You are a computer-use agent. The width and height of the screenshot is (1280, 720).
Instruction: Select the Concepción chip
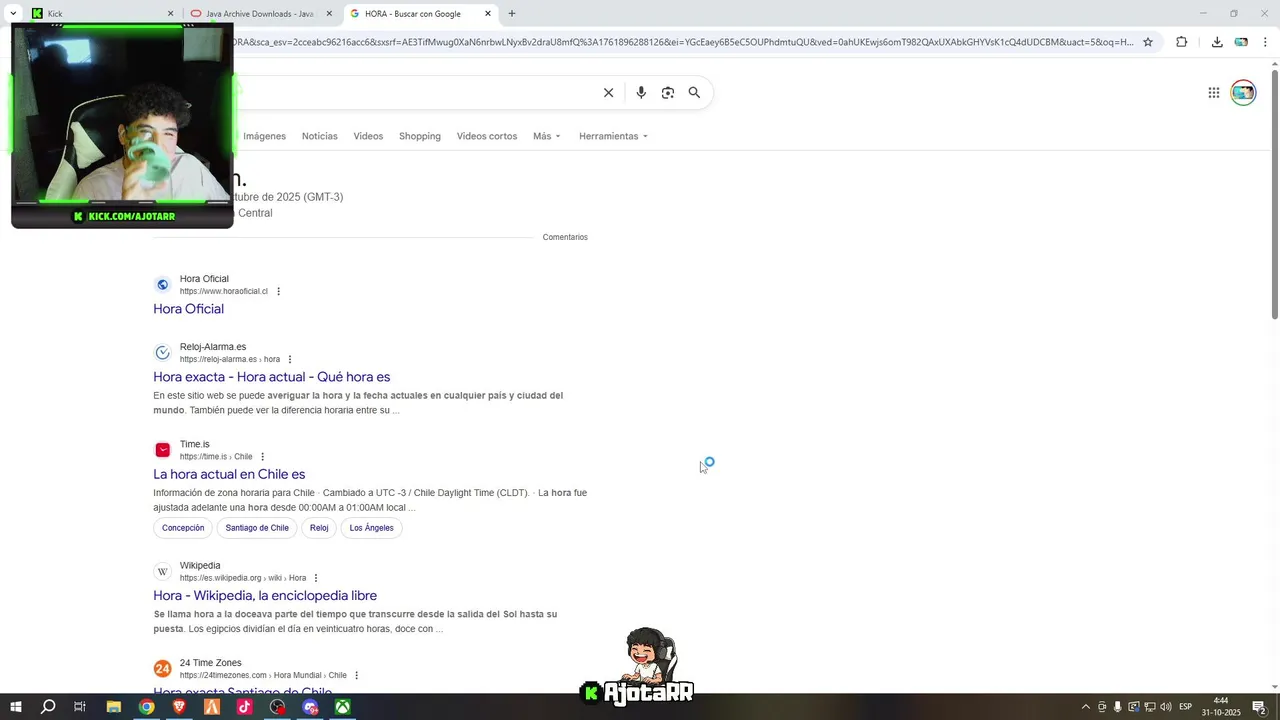click(x=183, y=528)
